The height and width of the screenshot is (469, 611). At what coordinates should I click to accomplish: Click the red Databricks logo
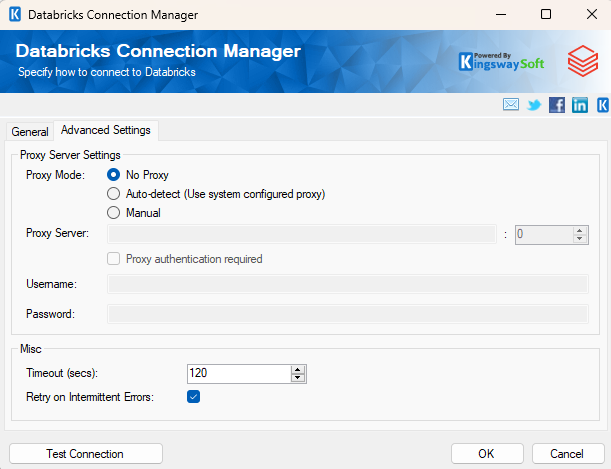pos(583,61)
